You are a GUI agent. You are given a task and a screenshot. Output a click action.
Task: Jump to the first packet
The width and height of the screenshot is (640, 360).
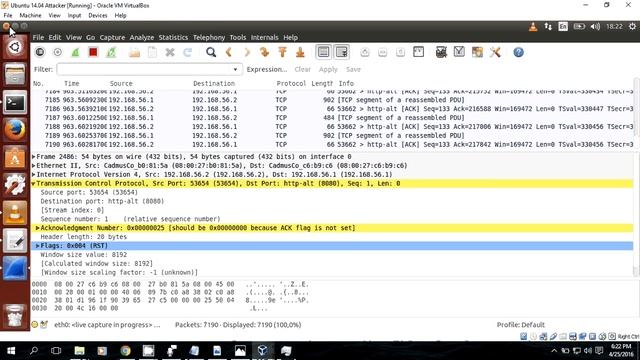282,52
